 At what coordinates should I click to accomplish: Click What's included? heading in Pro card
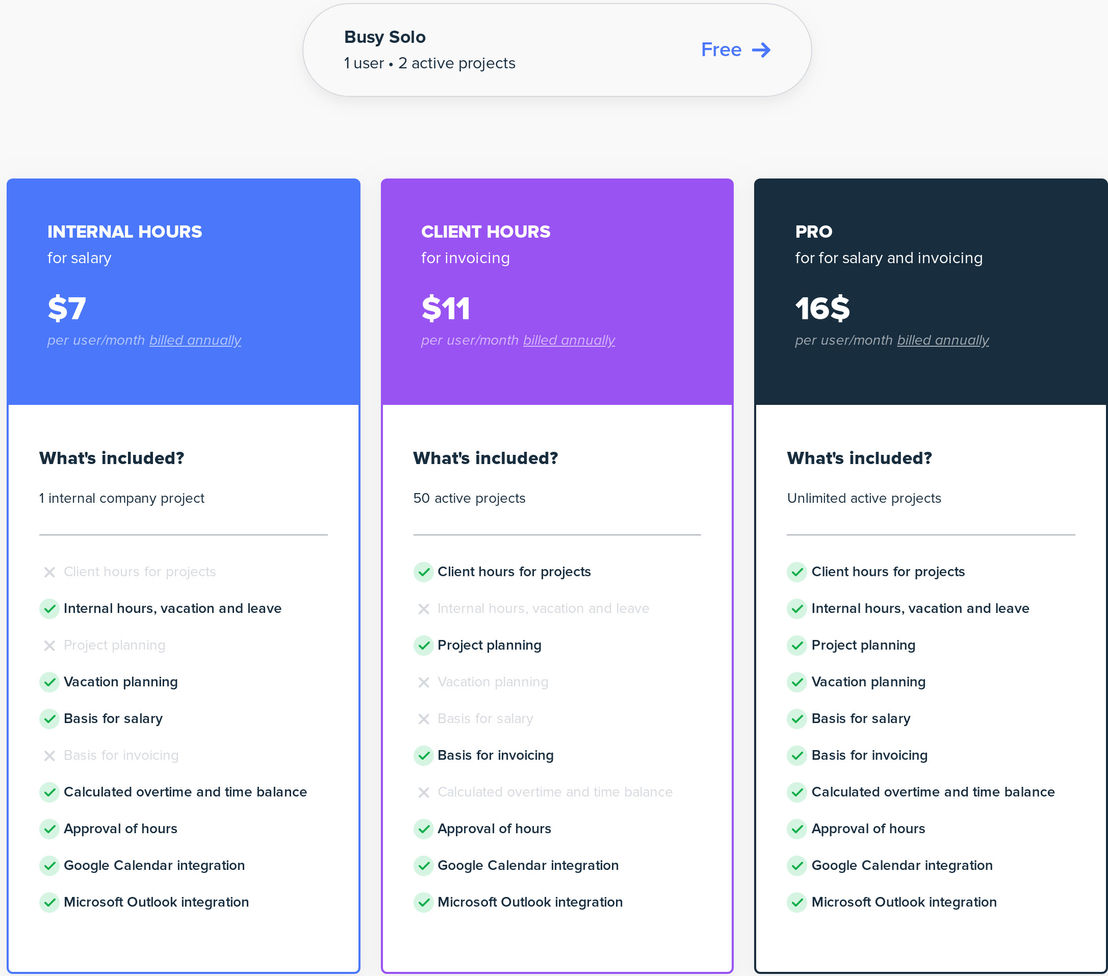(x=859, y=458)
